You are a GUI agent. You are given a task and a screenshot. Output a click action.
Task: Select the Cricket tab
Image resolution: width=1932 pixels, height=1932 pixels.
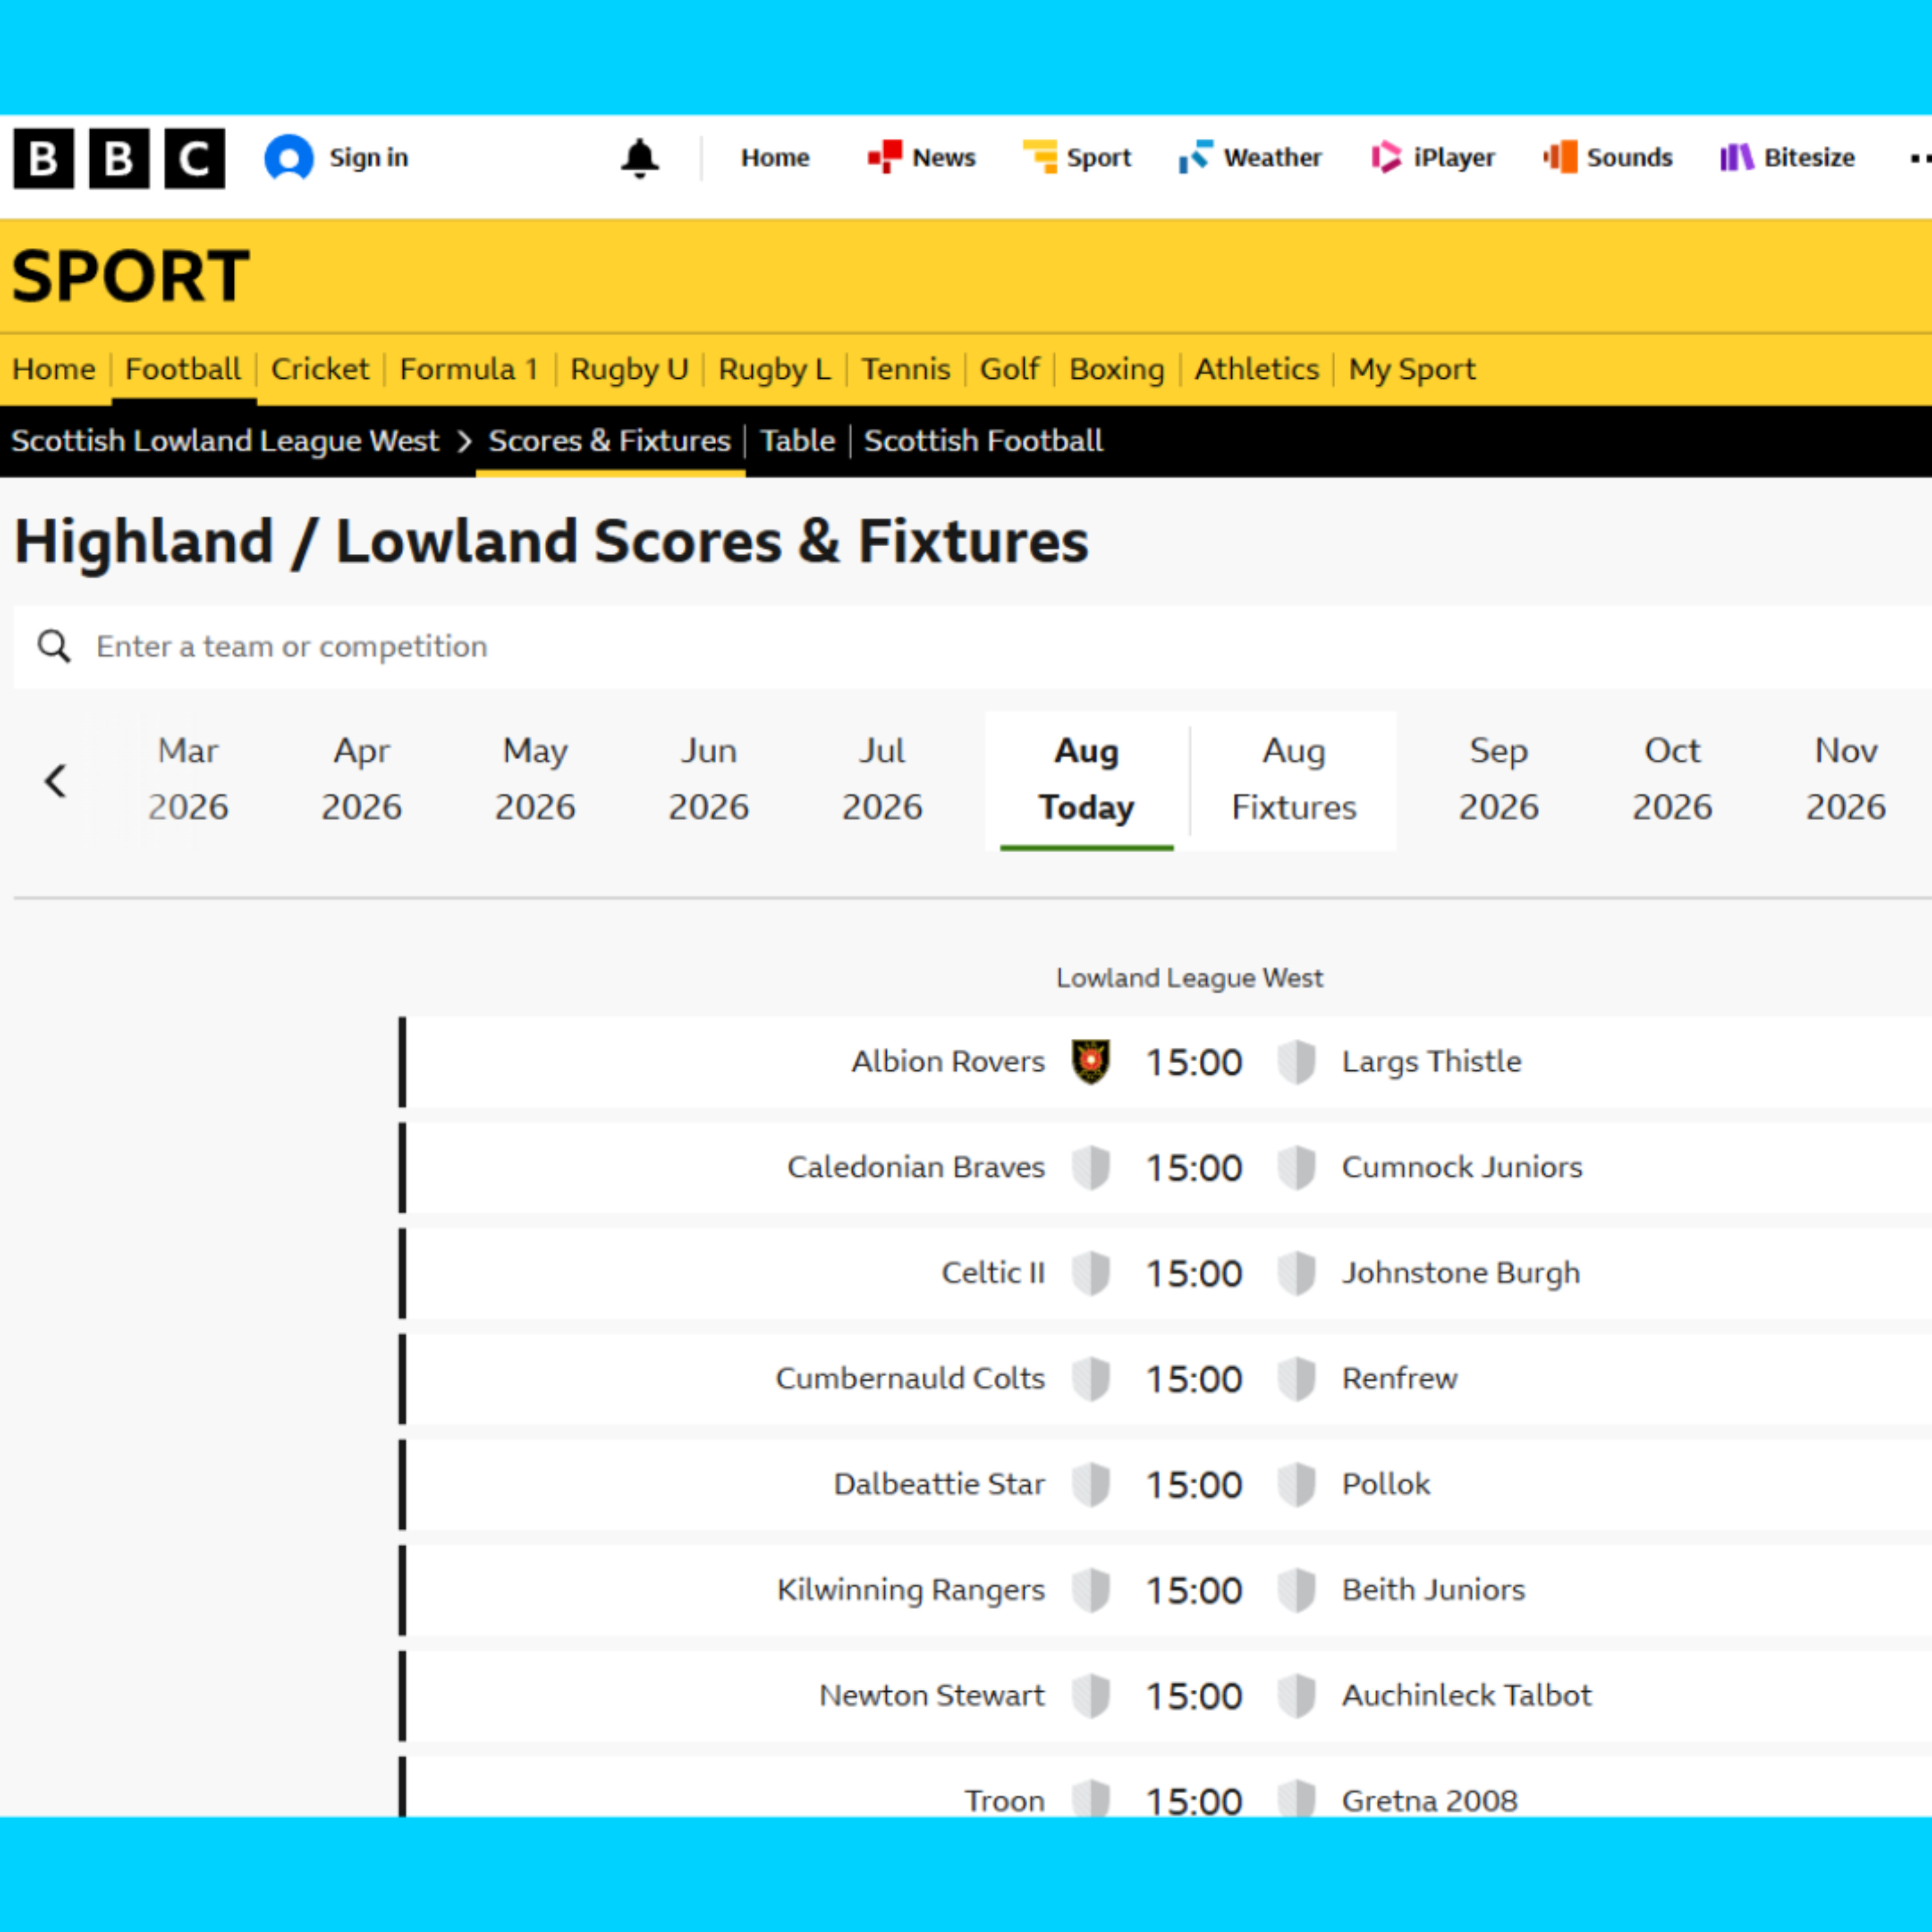pyautogui.click(x=320, y=369)
